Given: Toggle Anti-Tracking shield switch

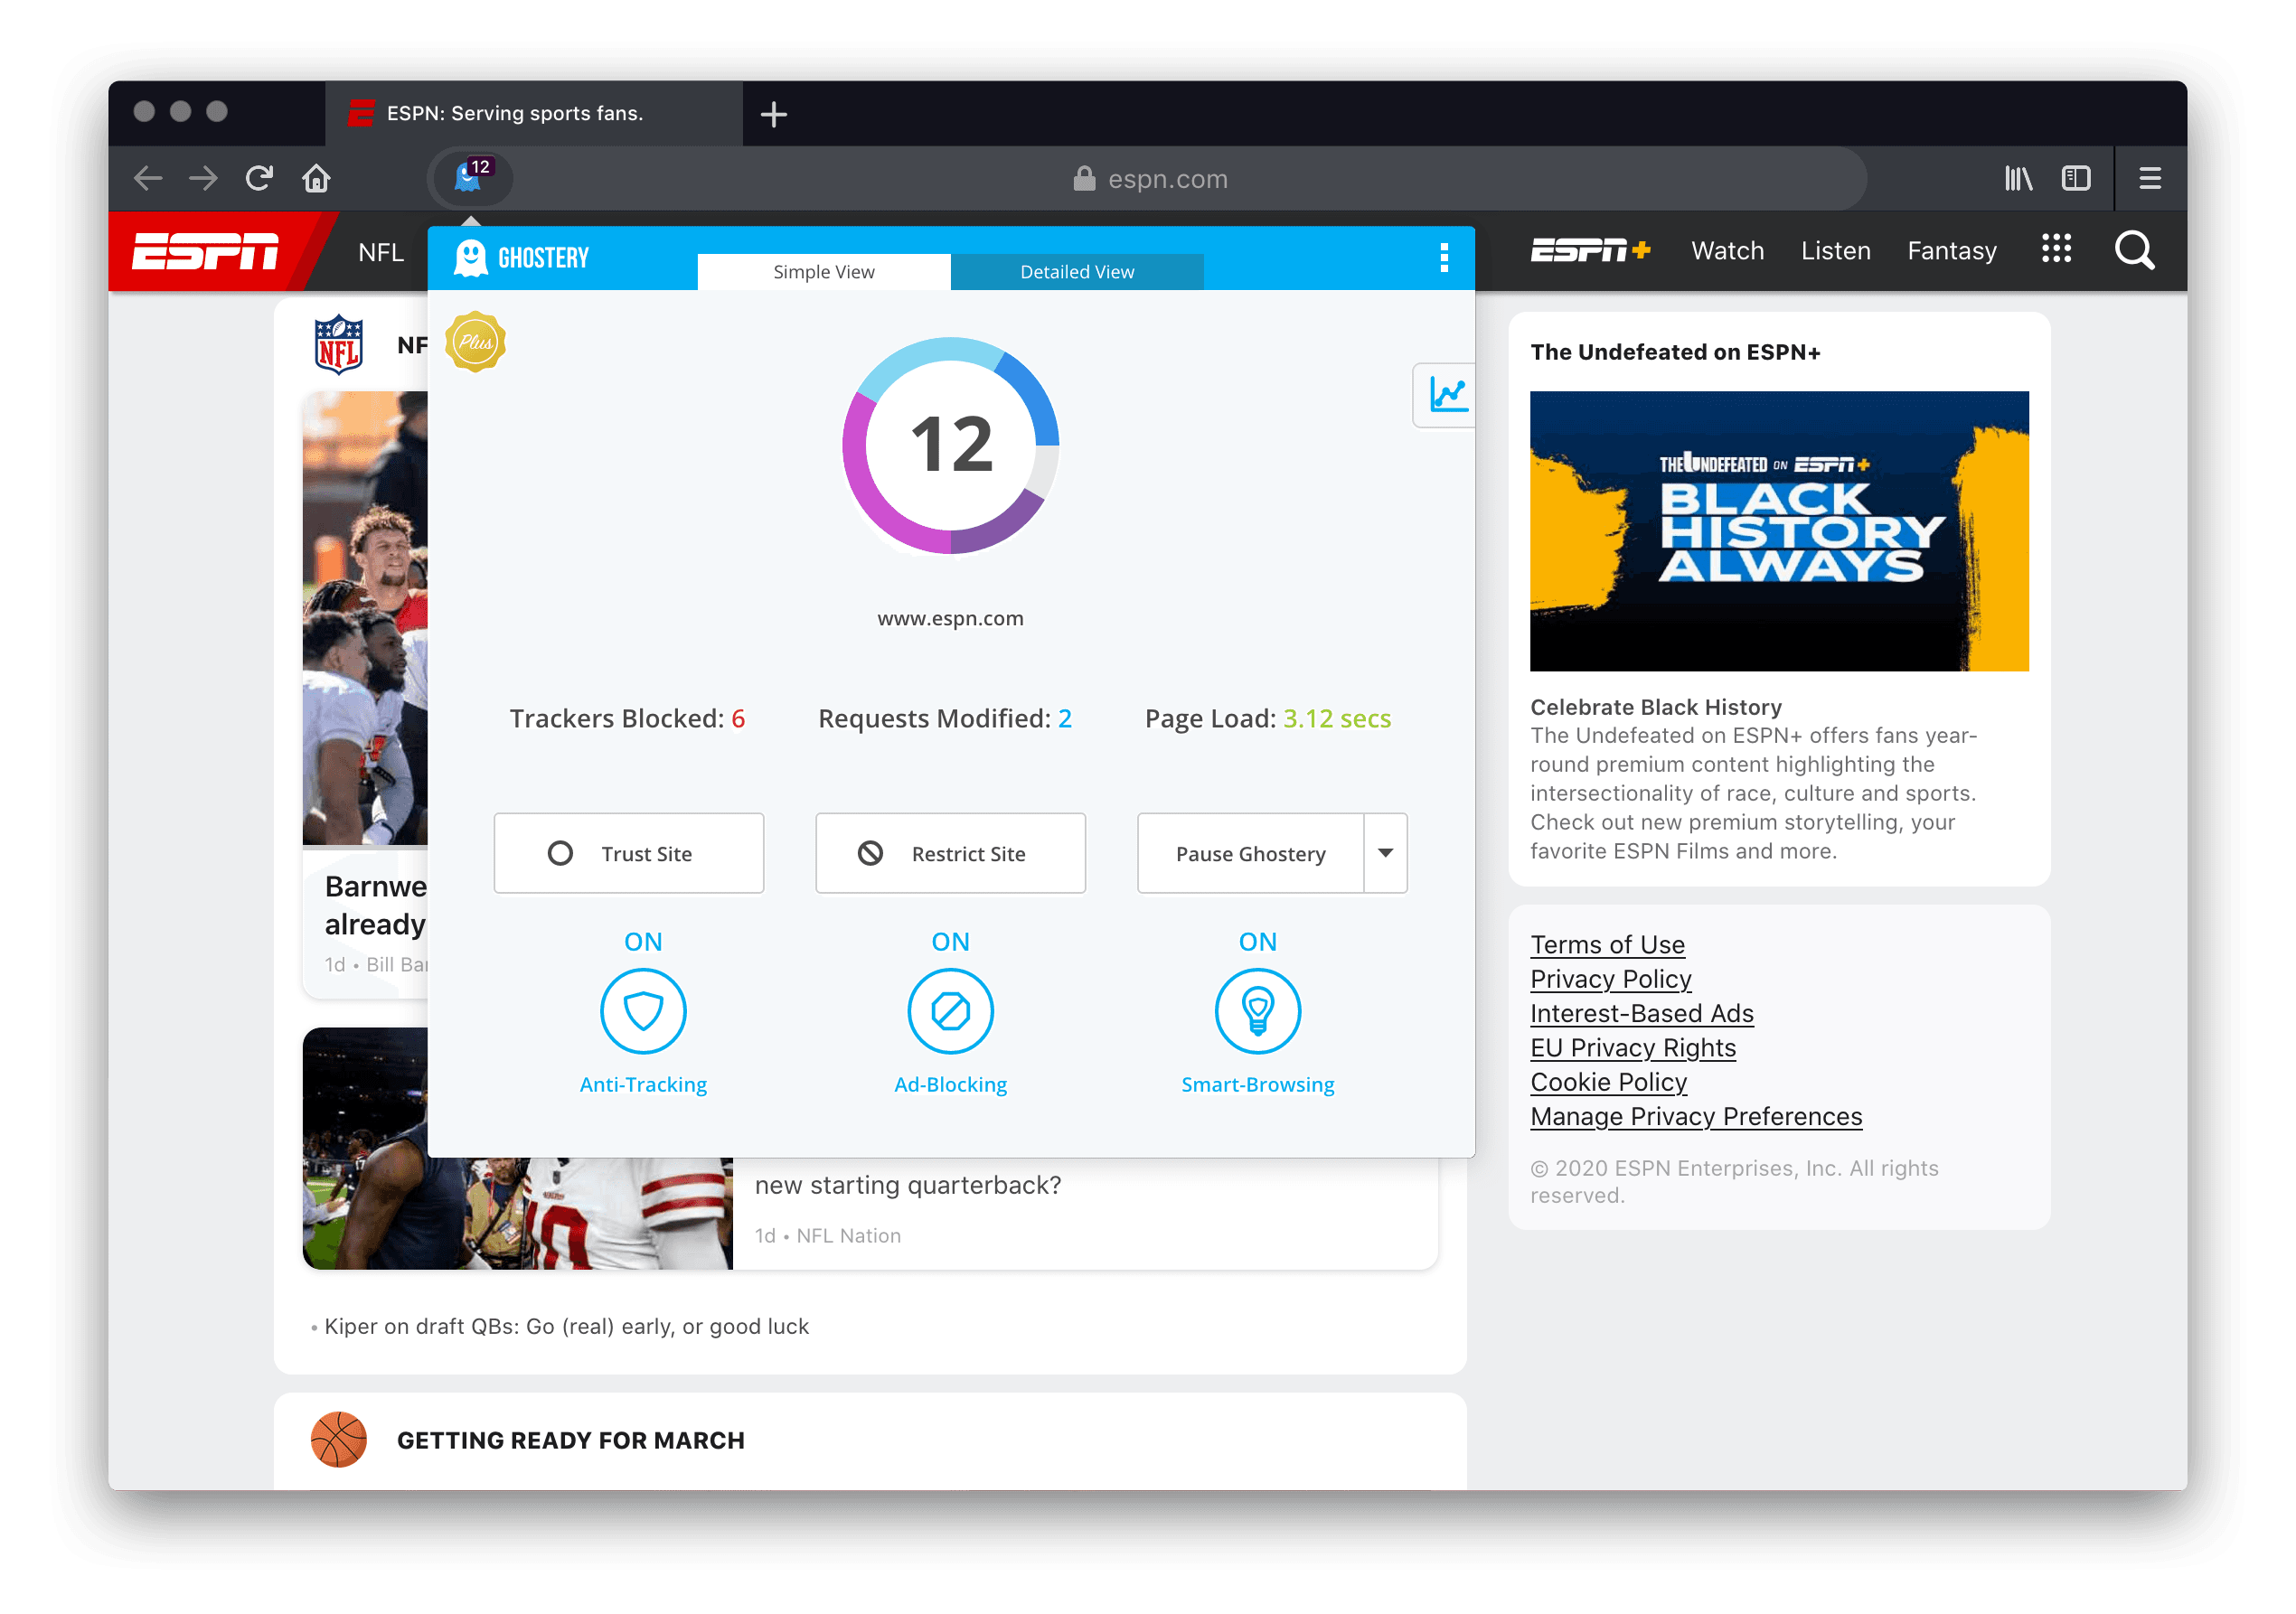Looking at the screenshot, I should pos(643,1011).
